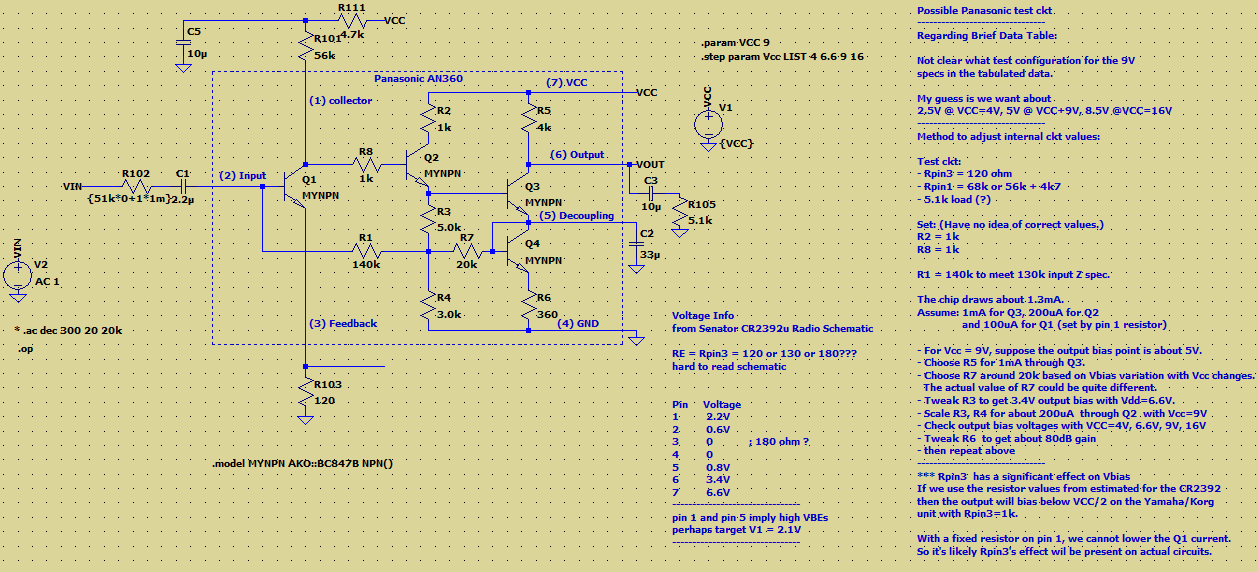Click the VOUT net label

coord(650,164)
